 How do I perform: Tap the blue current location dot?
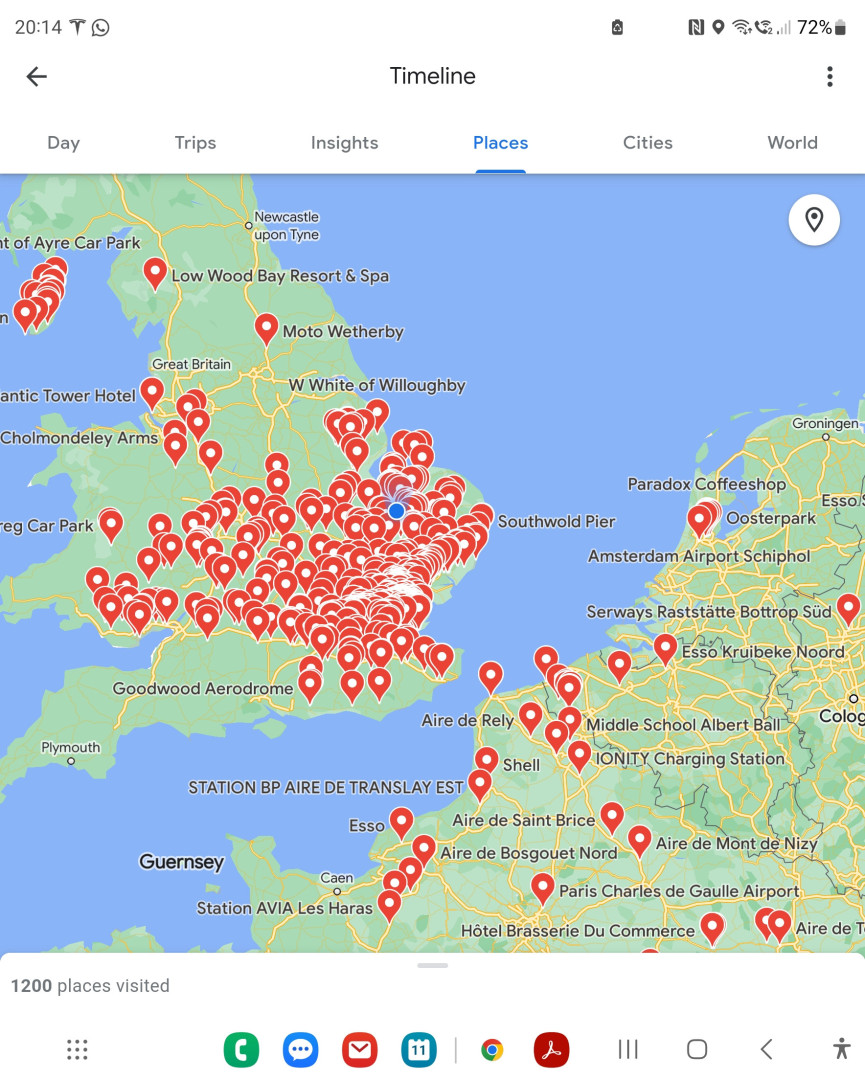[x=396, y=511]
